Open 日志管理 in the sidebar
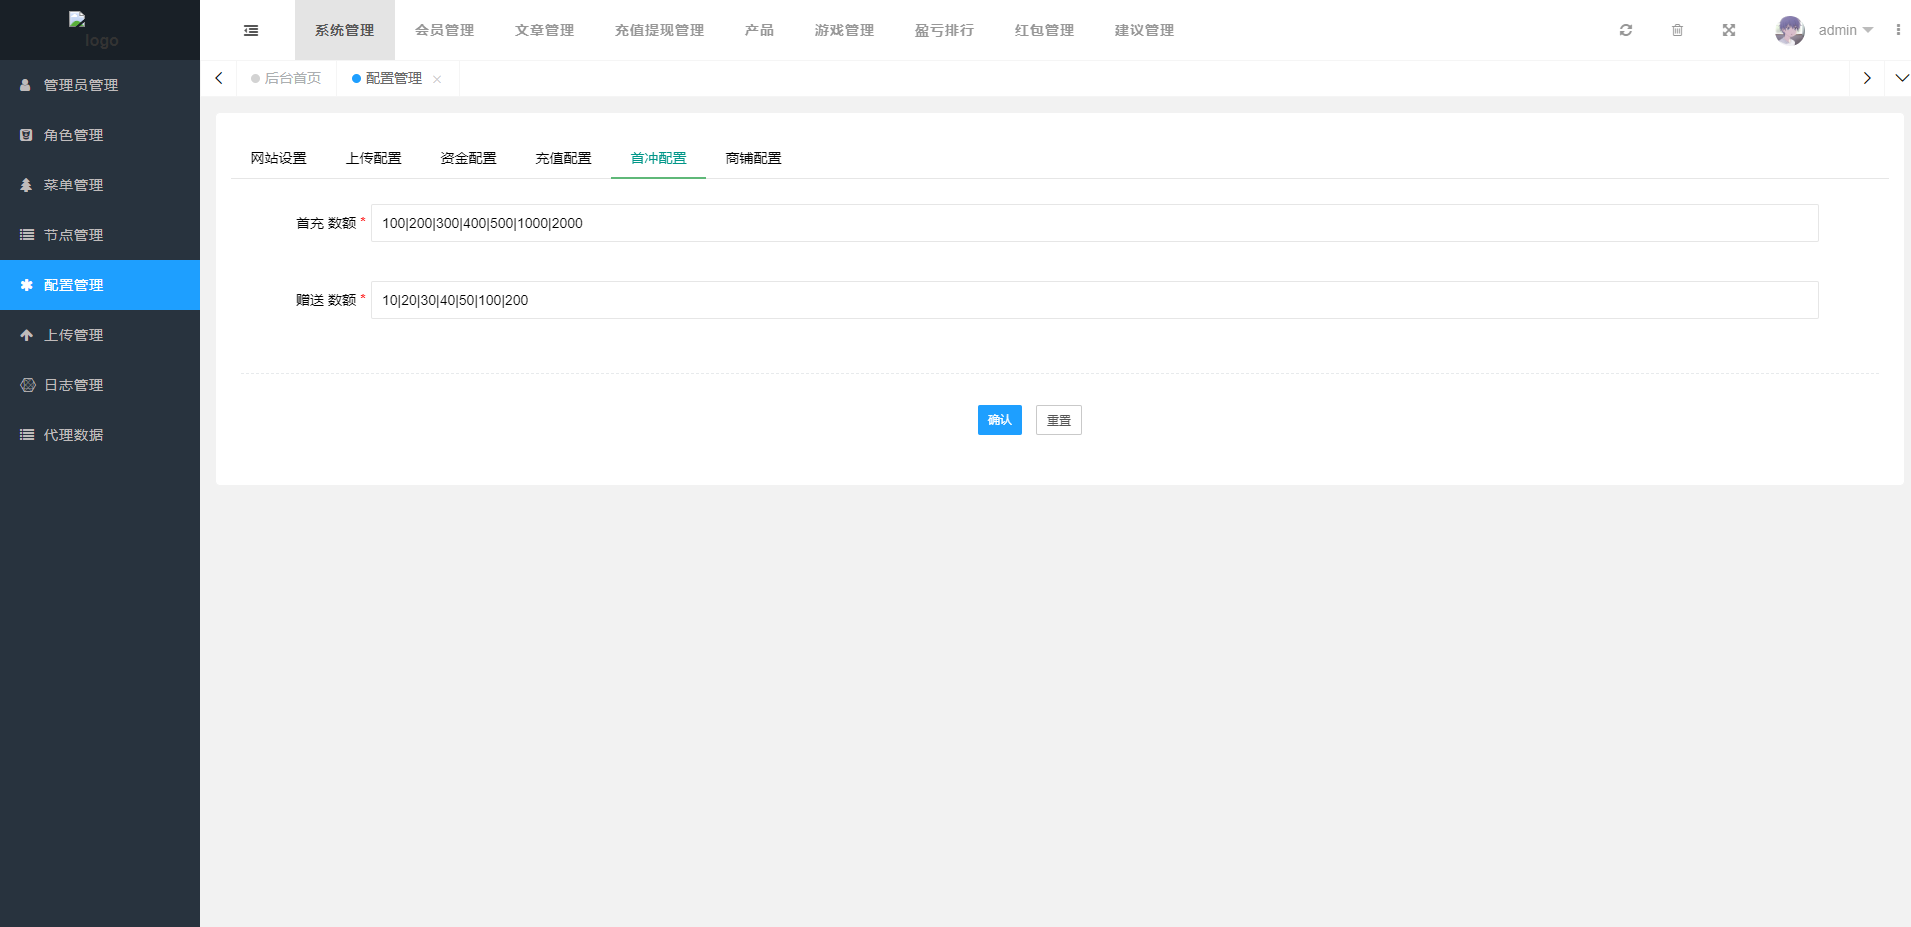Image resolution: width=1911 pixels, height=927 pixels. click(x=73, y=385)
